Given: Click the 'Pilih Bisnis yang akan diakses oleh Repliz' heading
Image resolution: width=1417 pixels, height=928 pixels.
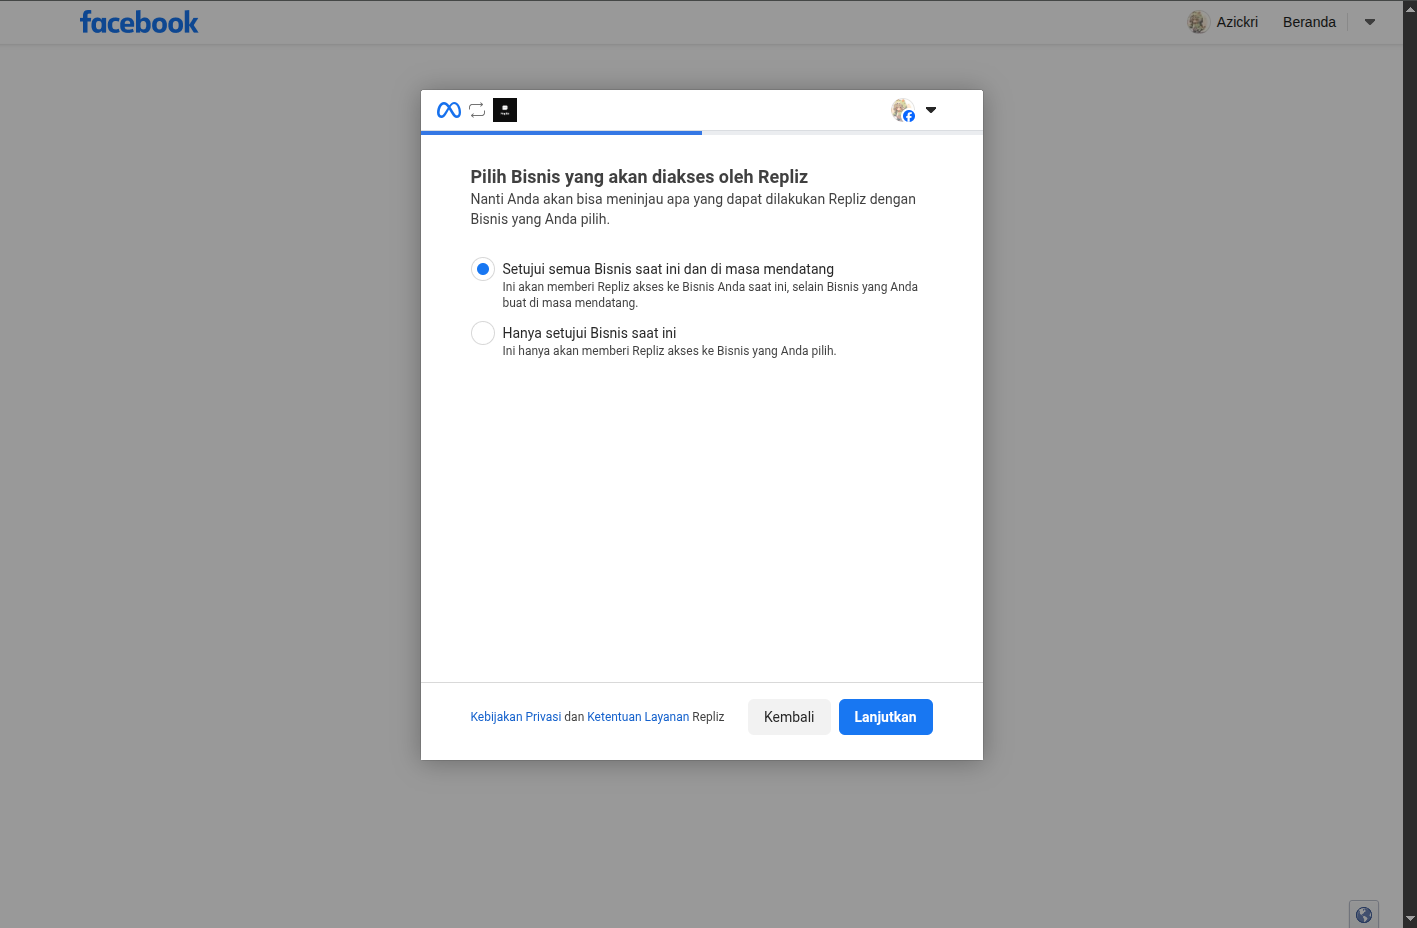Looking at the screenshot, I should 639,177.
